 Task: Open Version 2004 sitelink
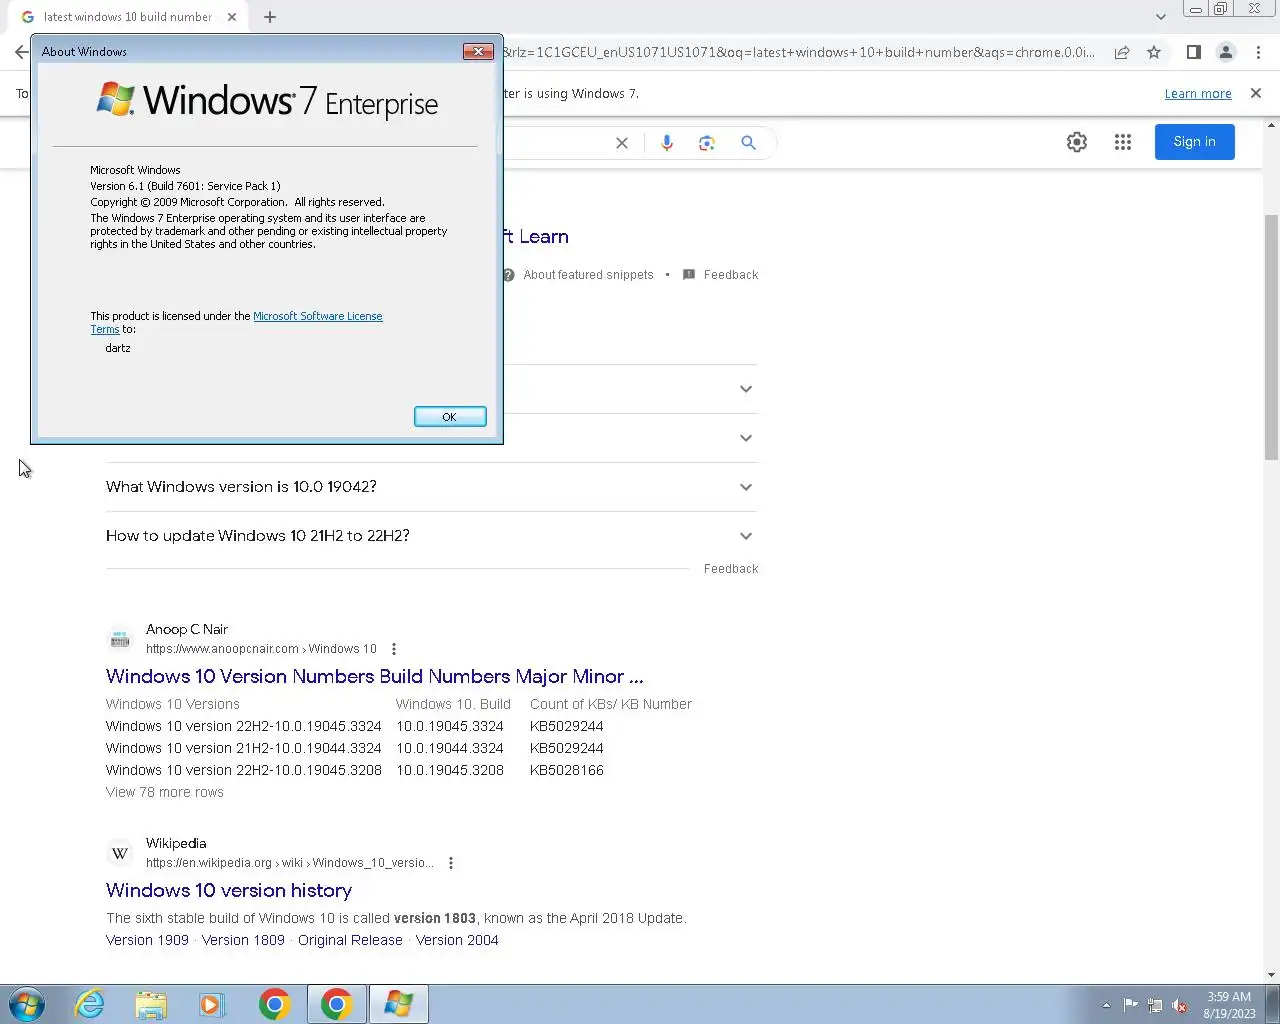click(x=457, y=940)
